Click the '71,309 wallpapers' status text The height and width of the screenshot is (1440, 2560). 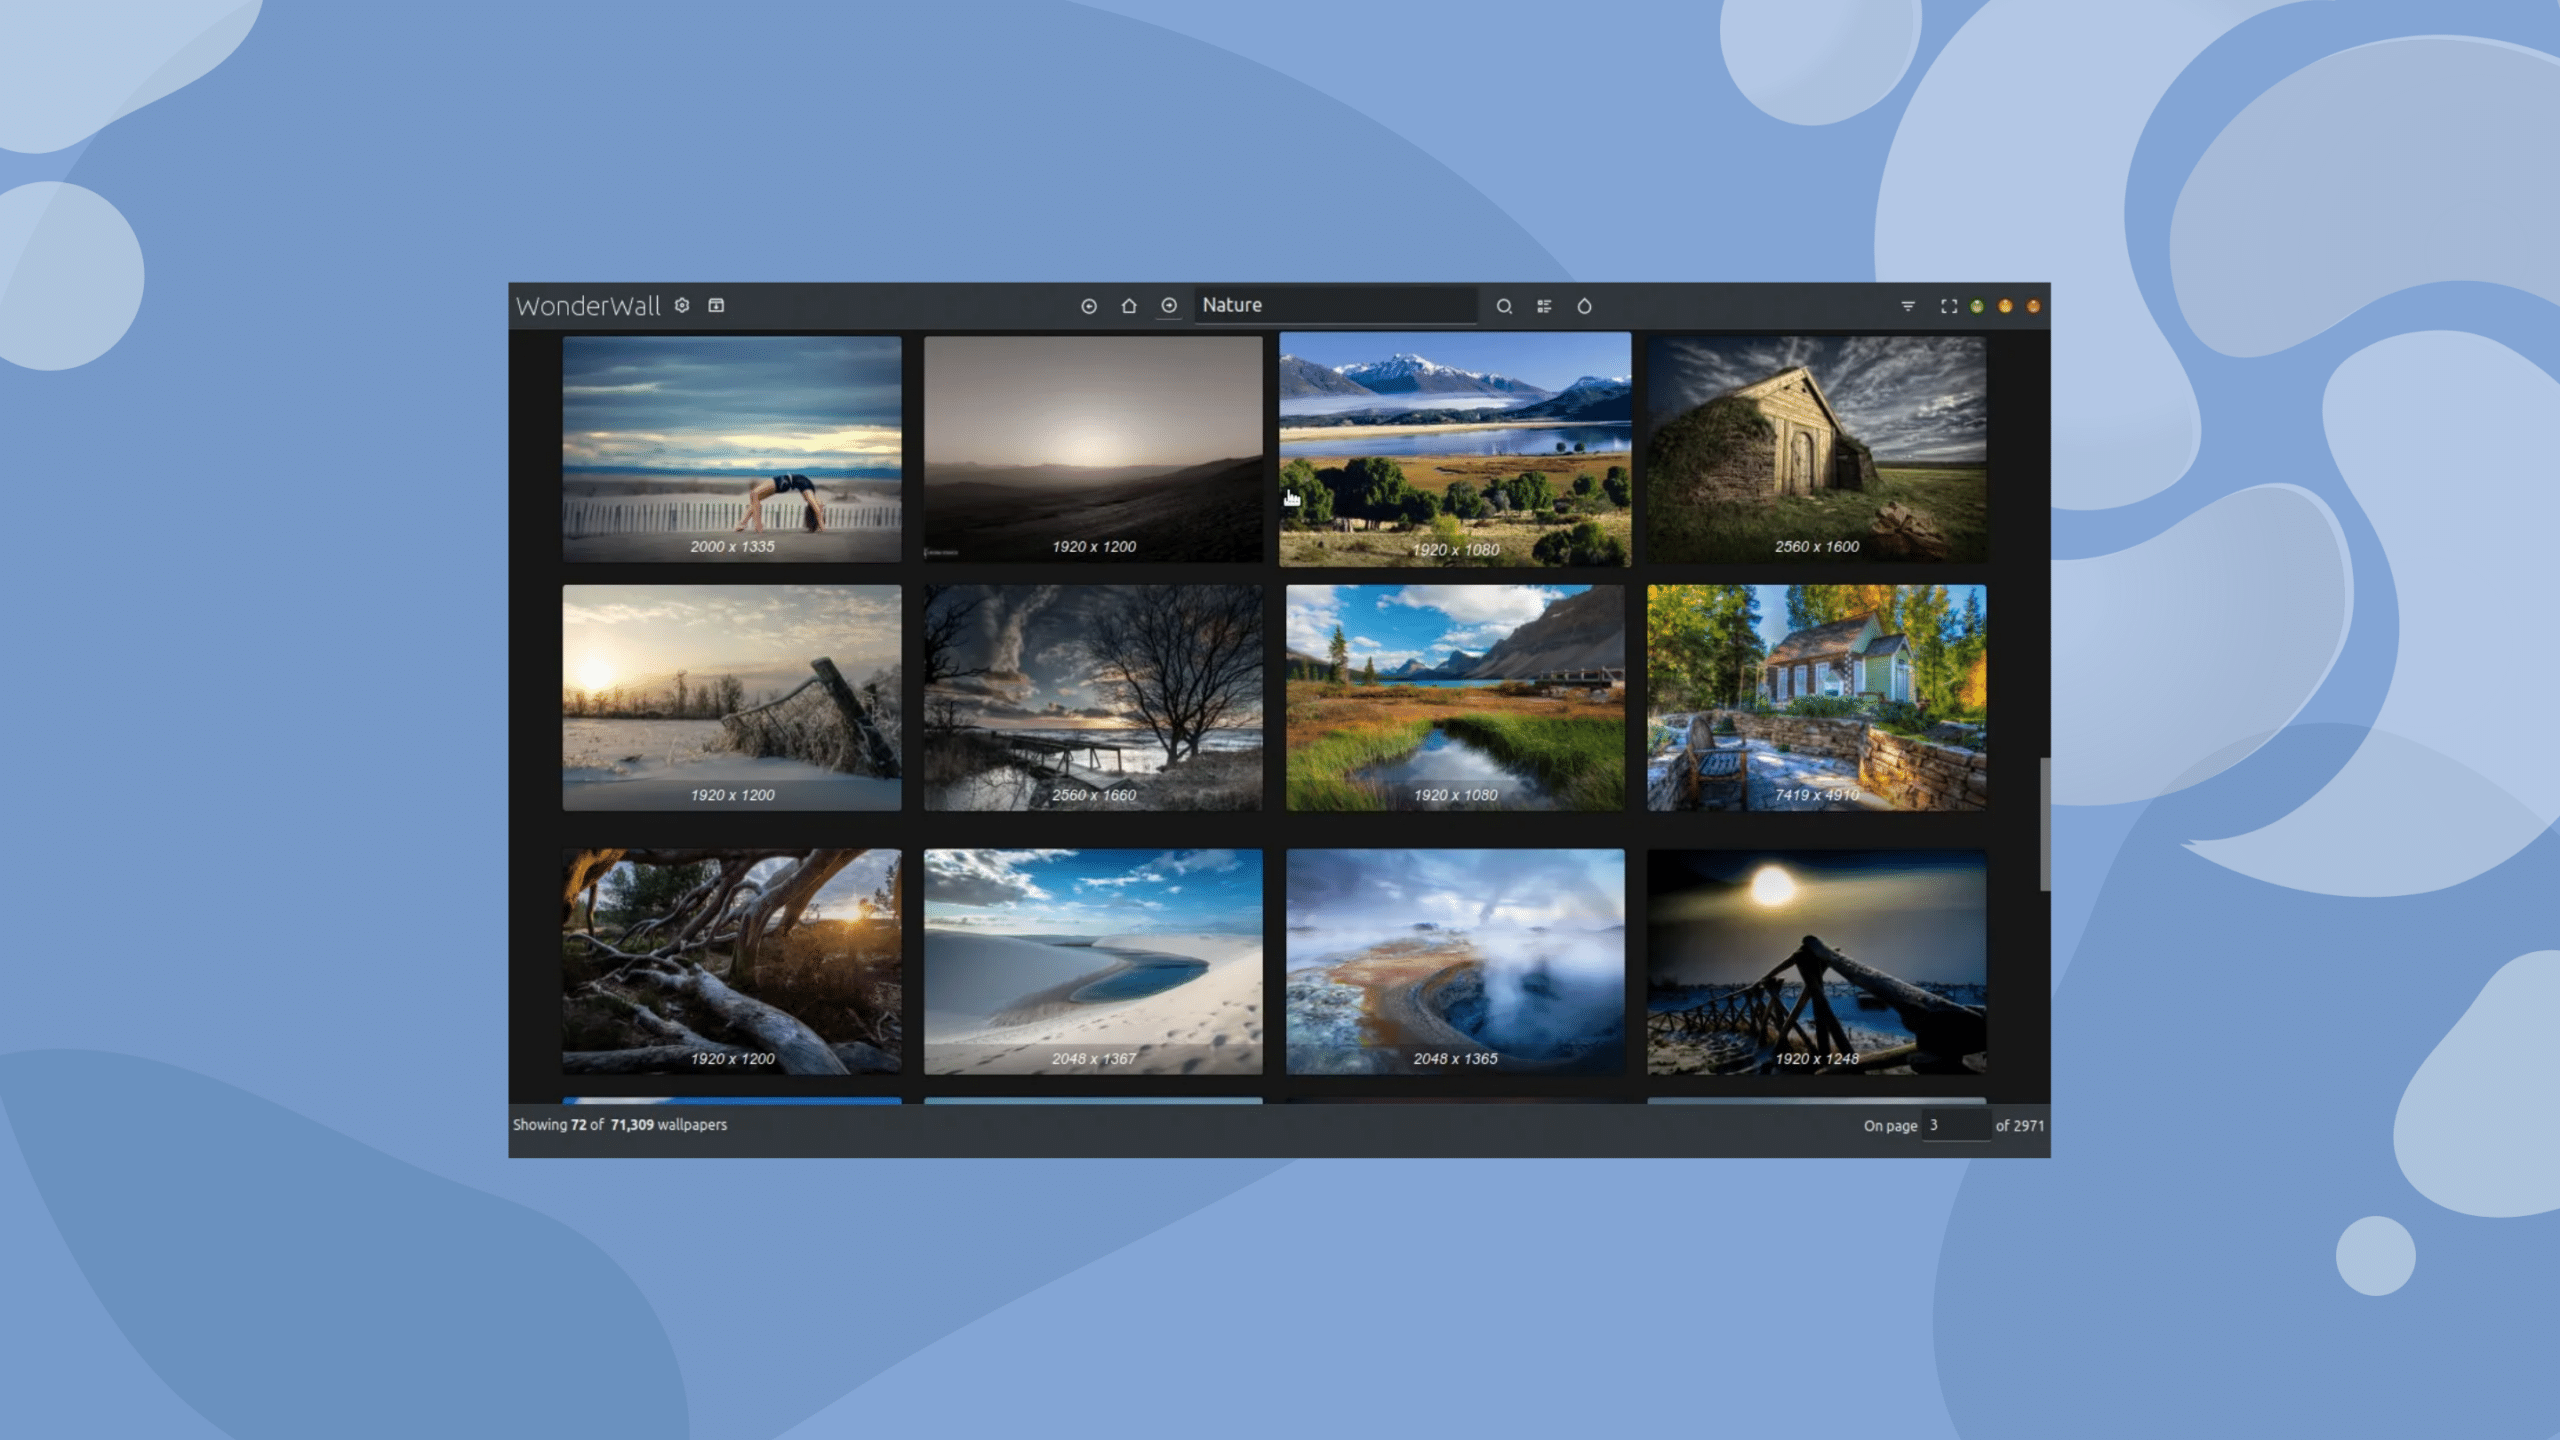tap(669, 1125)
